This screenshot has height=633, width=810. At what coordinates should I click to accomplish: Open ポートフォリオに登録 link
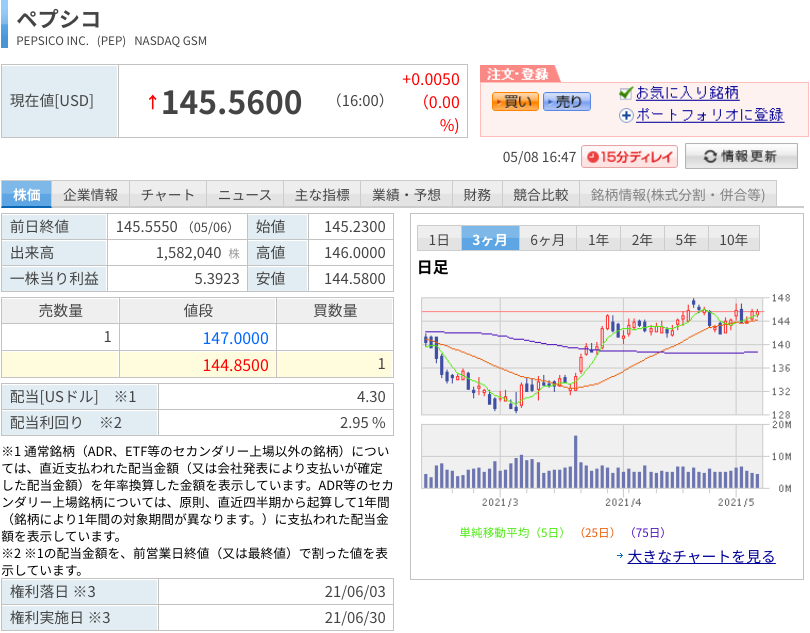click(x=710, y=115)
